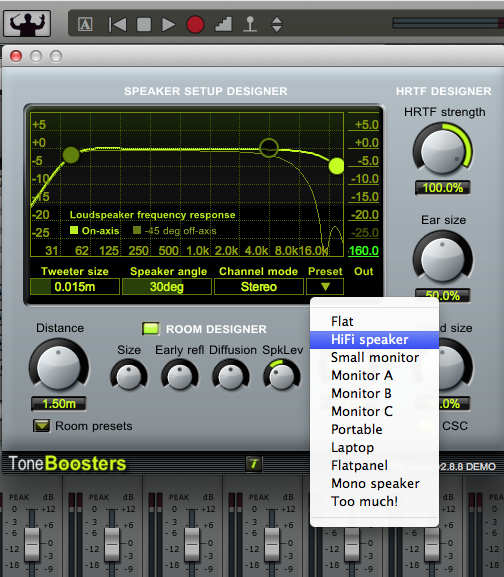The height and width of the screenshot is (577, 504).
Task: Choose the Laptop preset
Action: [x=375, y=447]
